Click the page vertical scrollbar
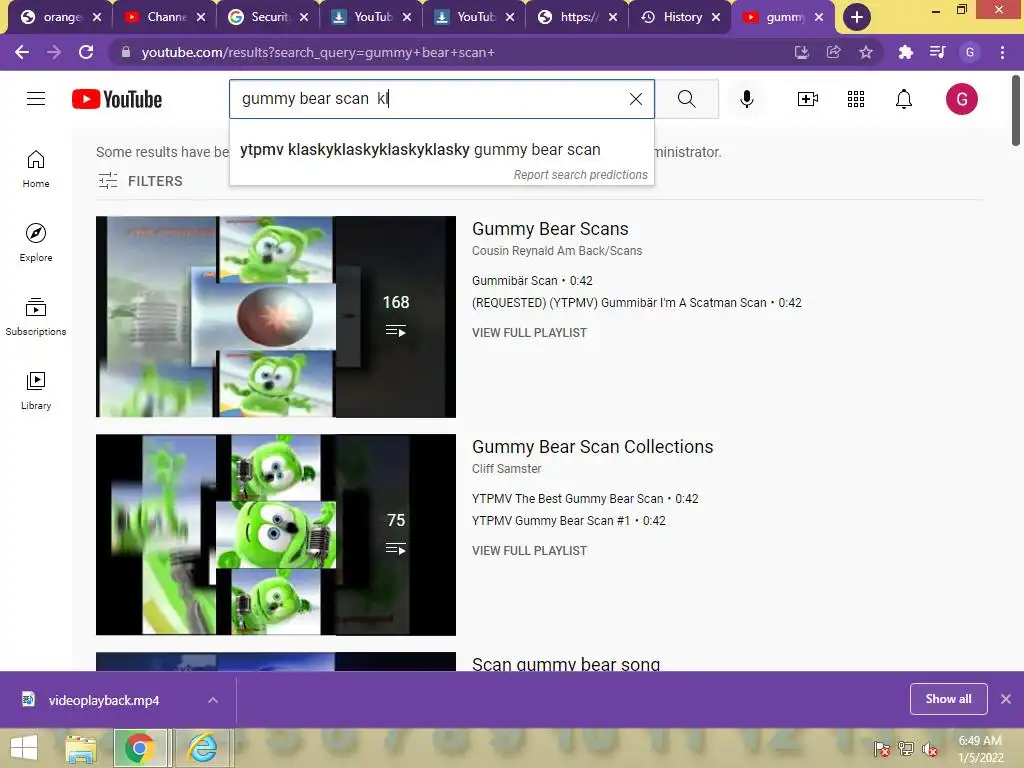 [1016, 111]
